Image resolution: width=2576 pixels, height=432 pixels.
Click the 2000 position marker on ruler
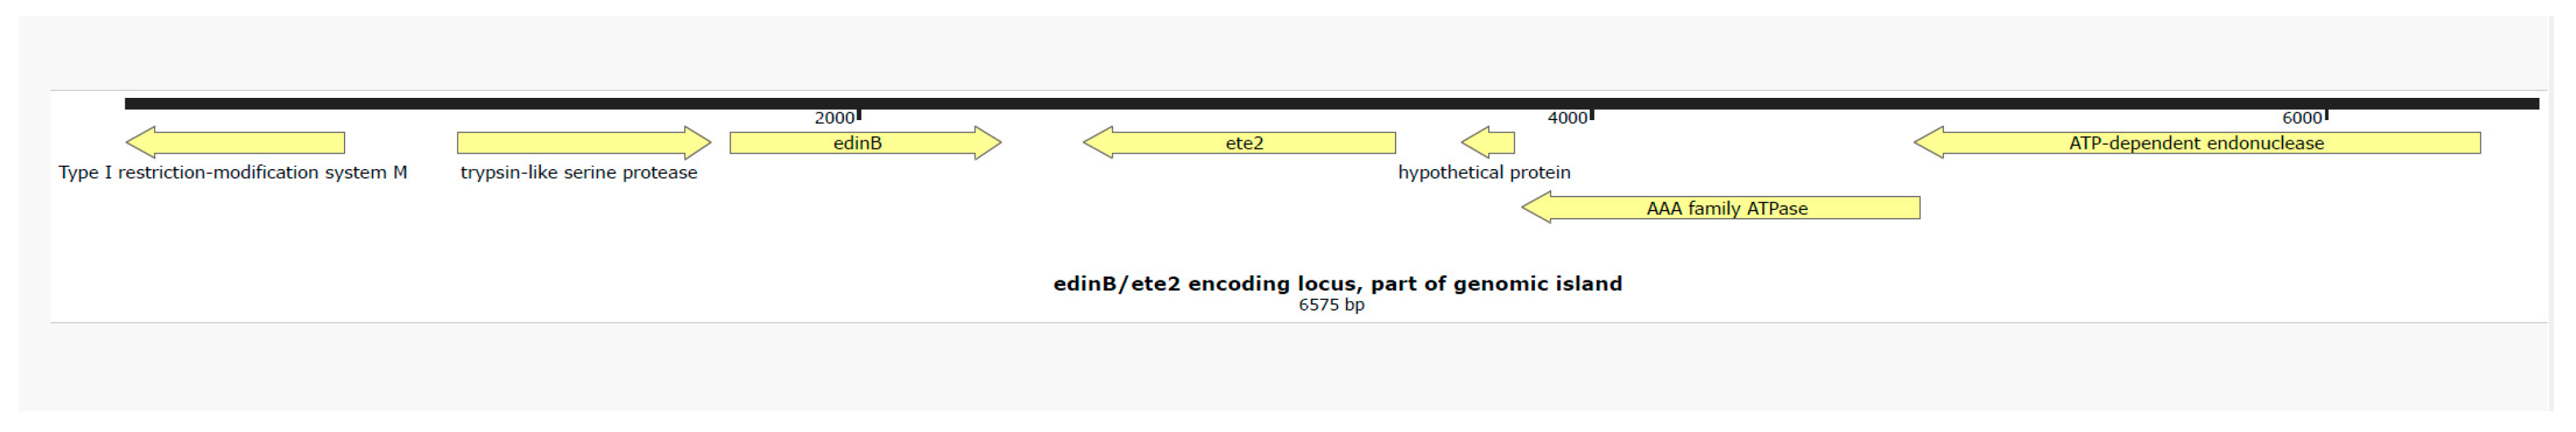click(835, 118)
